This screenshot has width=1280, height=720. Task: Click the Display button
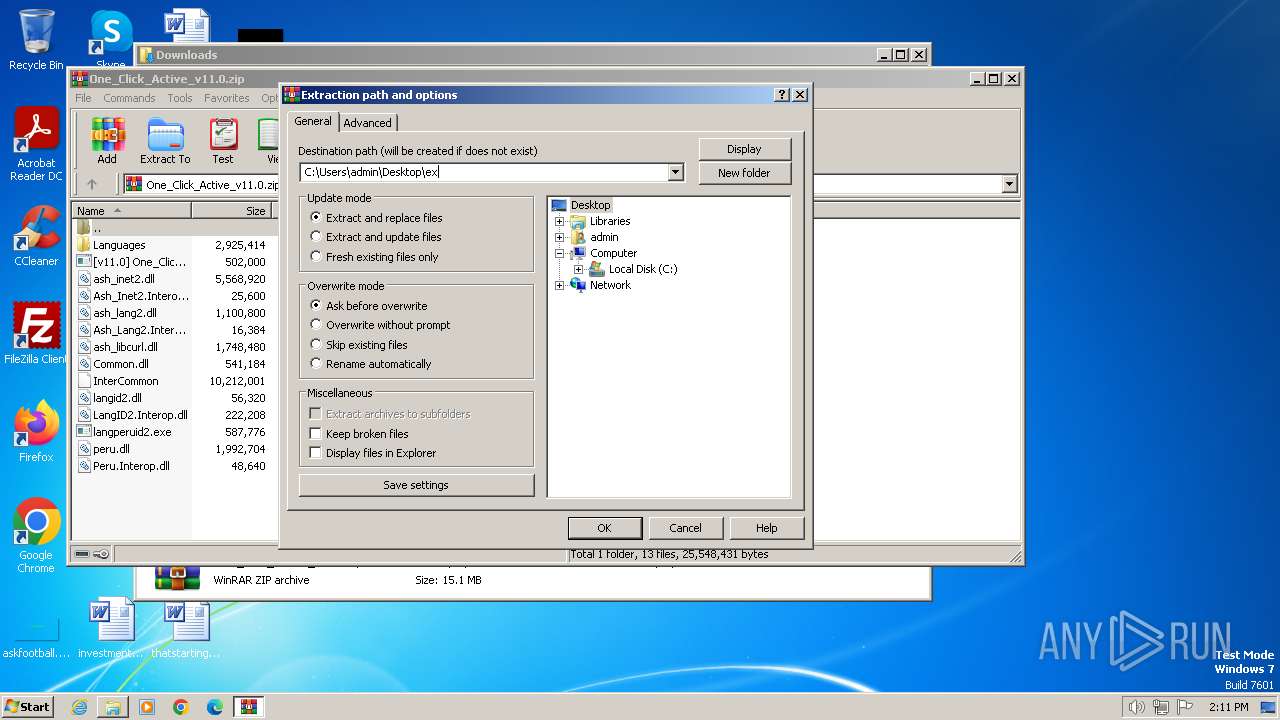[744, 149]
